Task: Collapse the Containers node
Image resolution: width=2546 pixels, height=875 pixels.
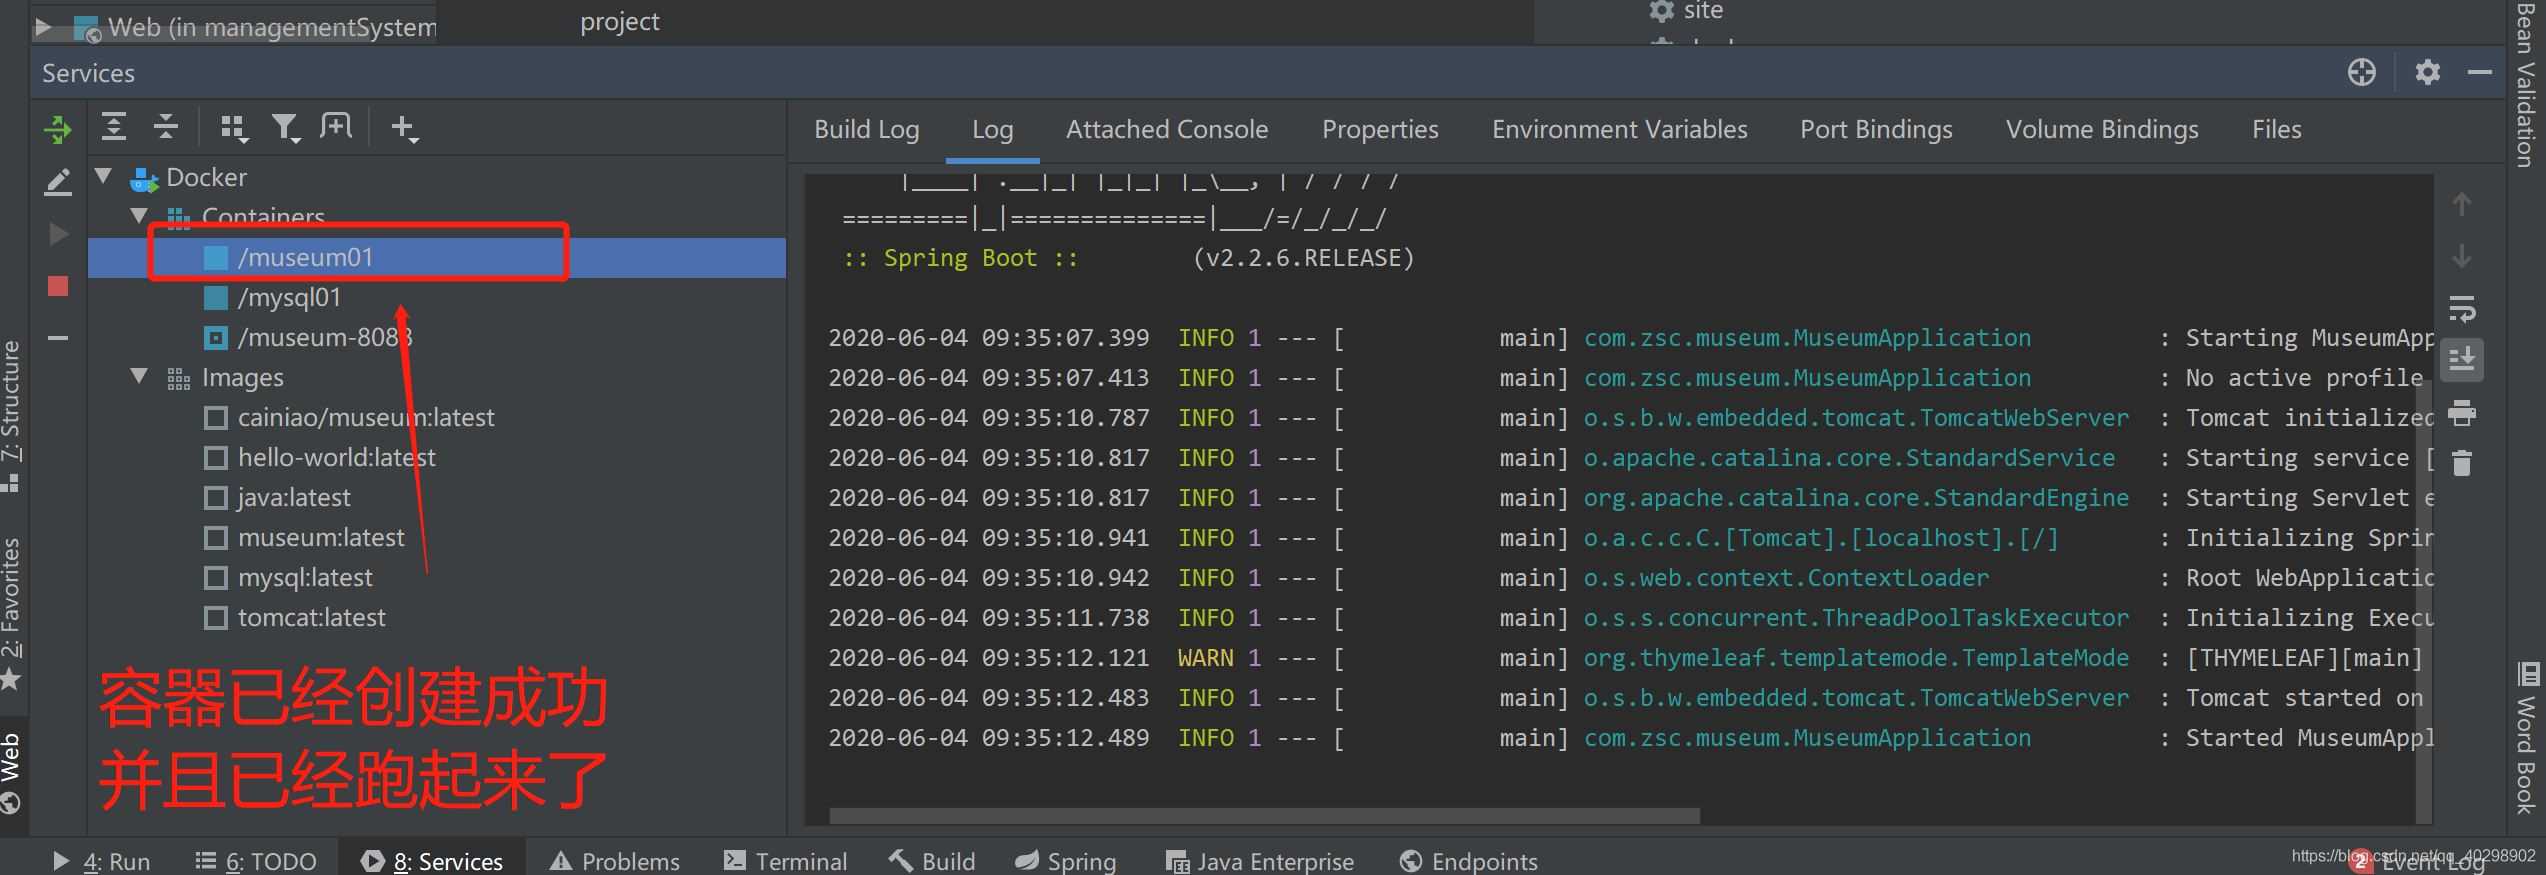Action: tap(139, 216)
